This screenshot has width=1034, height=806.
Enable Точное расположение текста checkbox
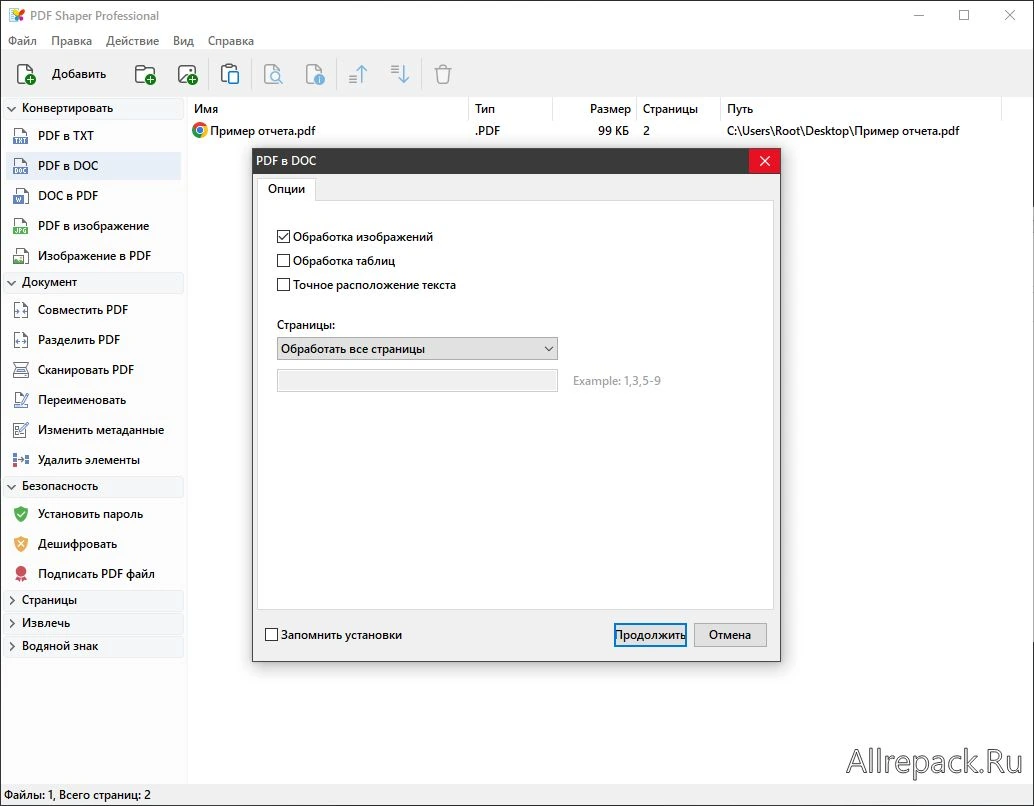point(284,285)
